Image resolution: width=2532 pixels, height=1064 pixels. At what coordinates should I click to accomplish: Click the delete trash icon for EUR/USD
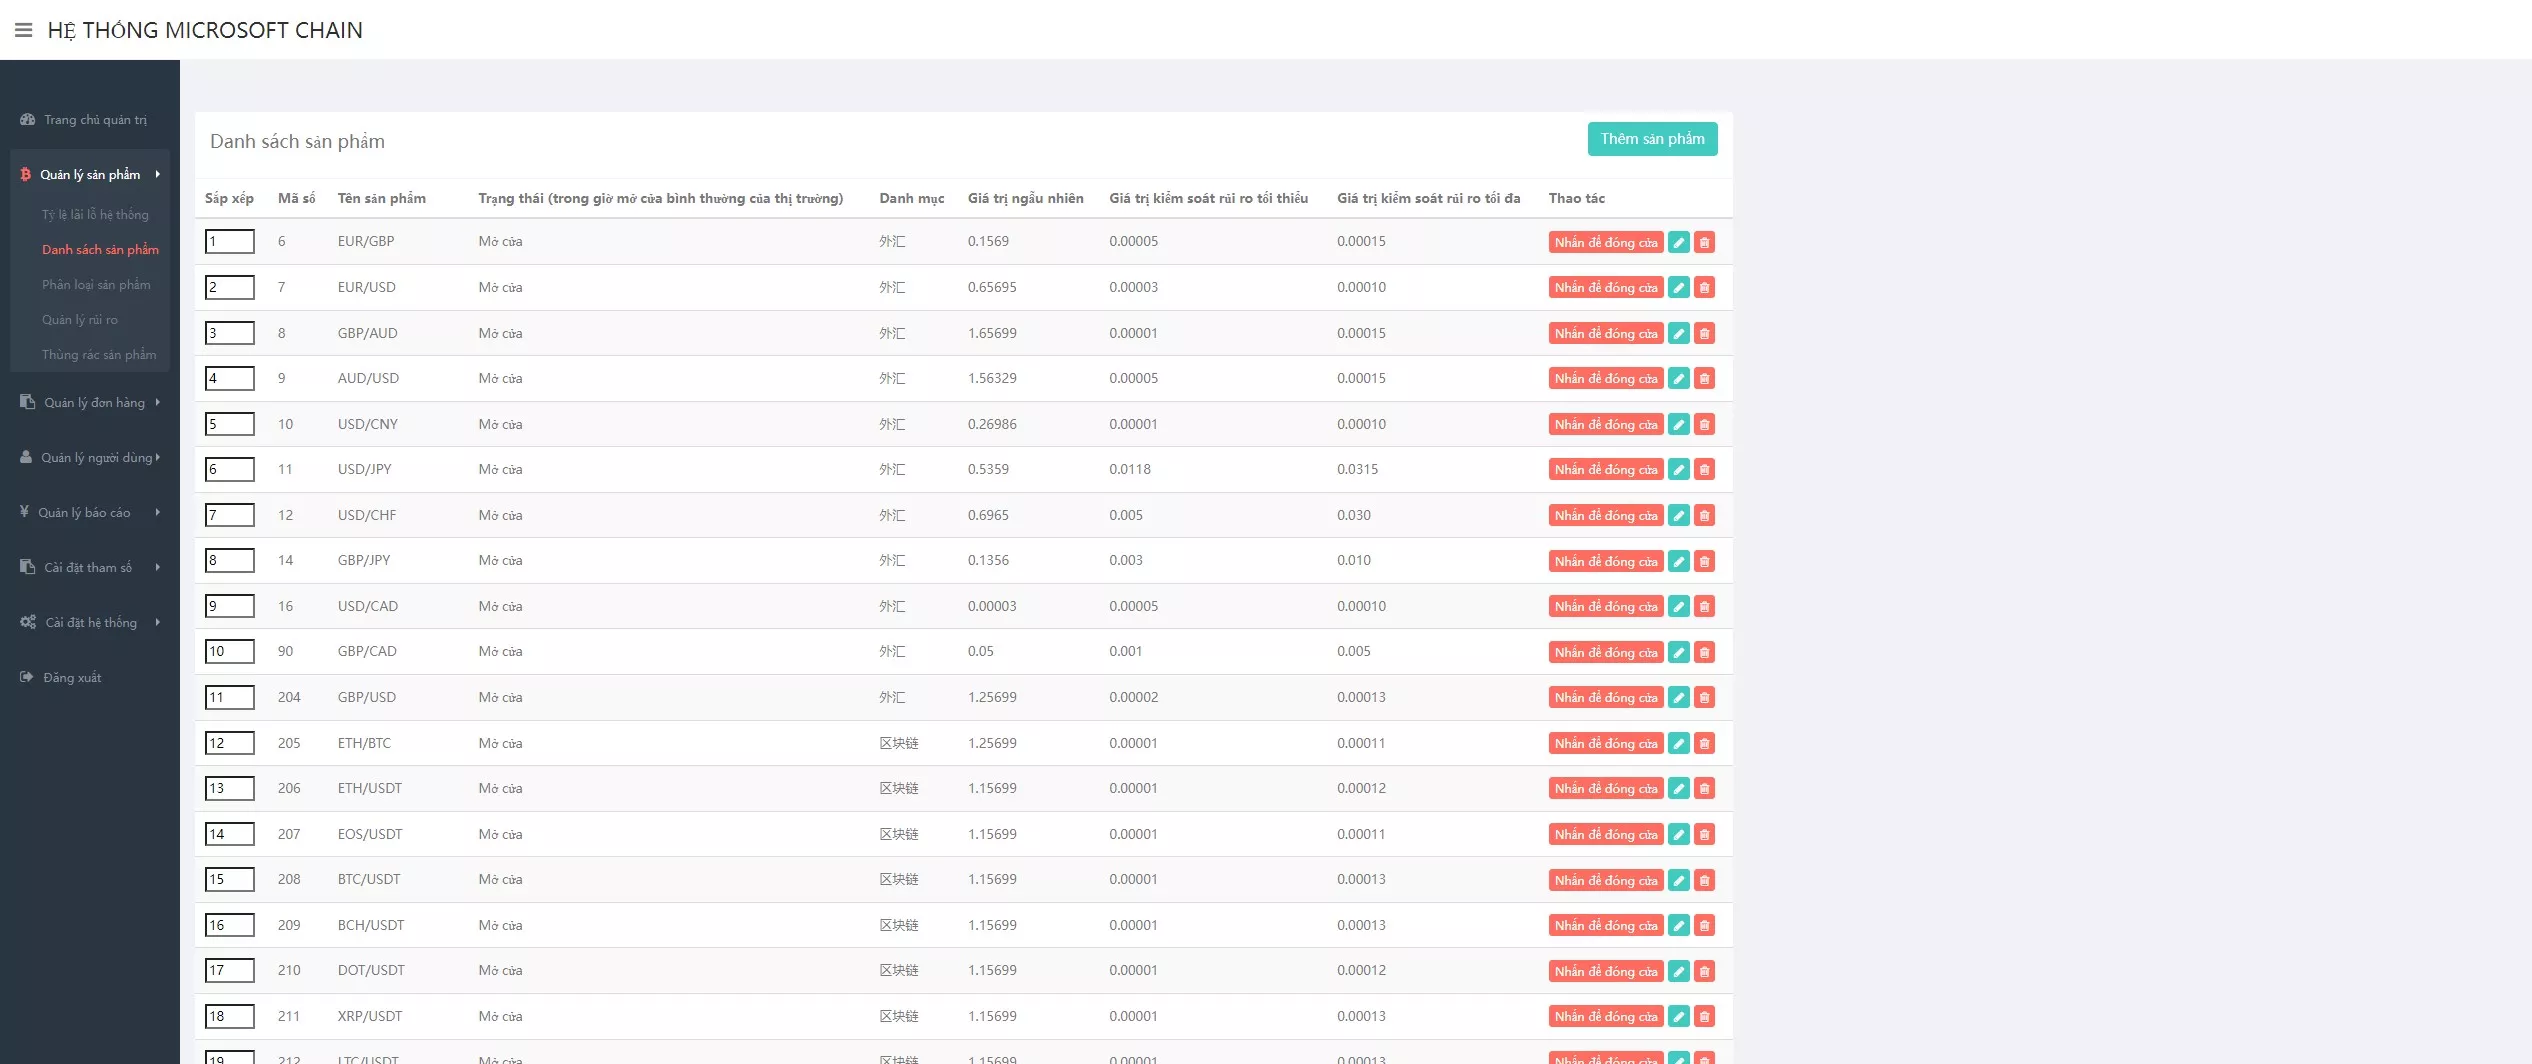(1705, 288)
